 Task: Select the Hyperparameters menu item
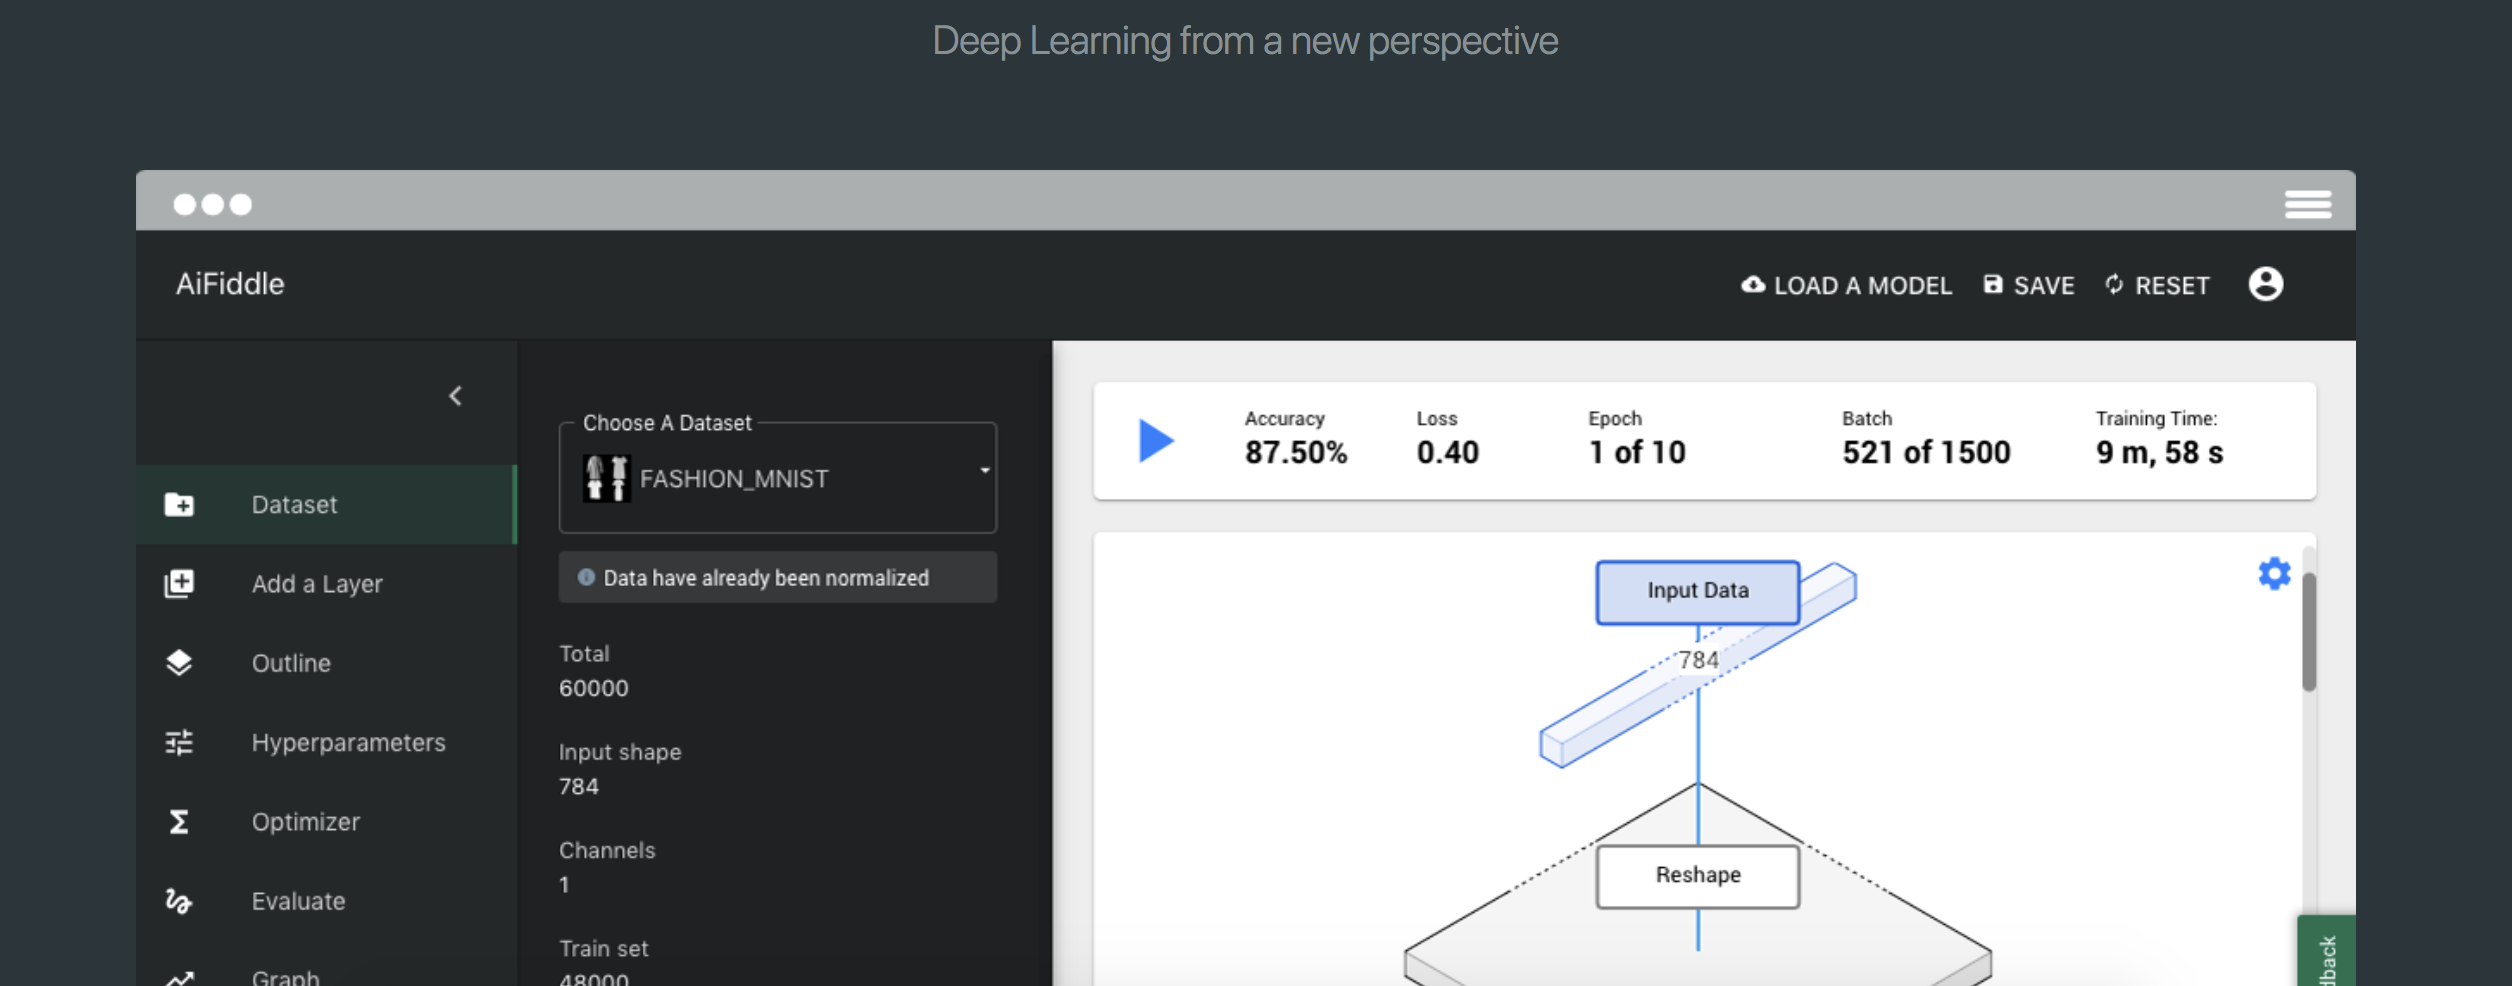click(x=348, y=743)
